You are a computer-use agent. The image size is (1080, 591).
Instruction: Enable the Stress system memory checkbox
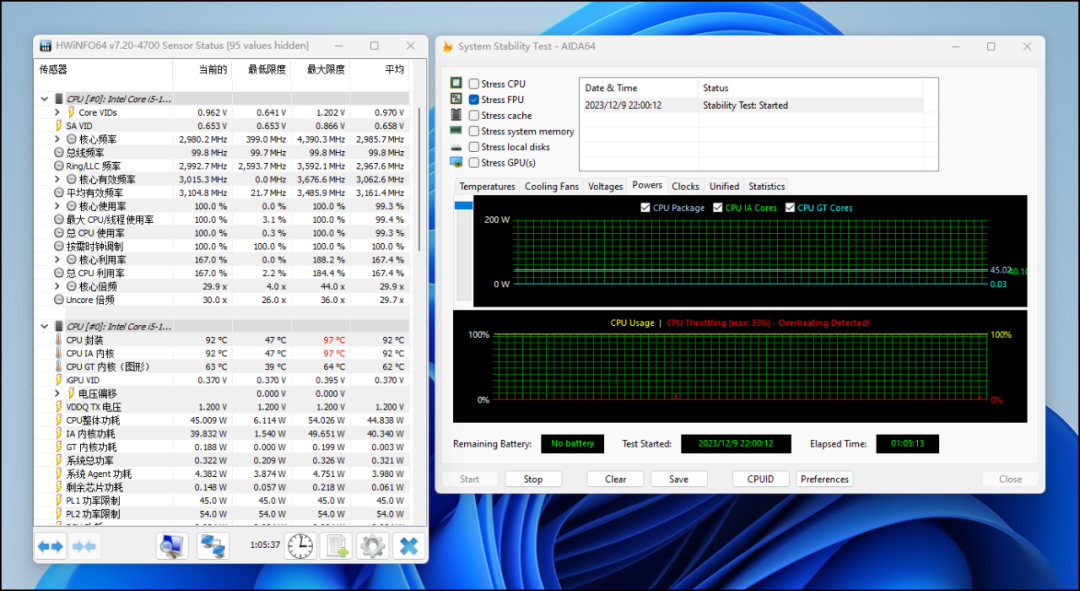(x=474, y=131)
